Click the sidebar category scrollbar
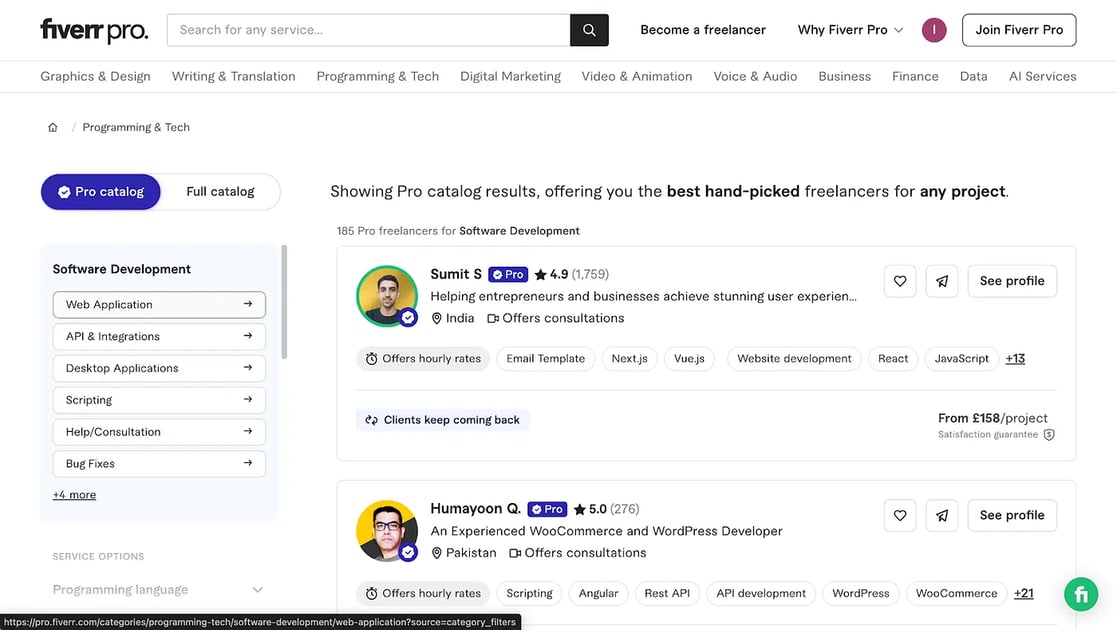This screenshot has height=630, width=1117. point(284,302)
